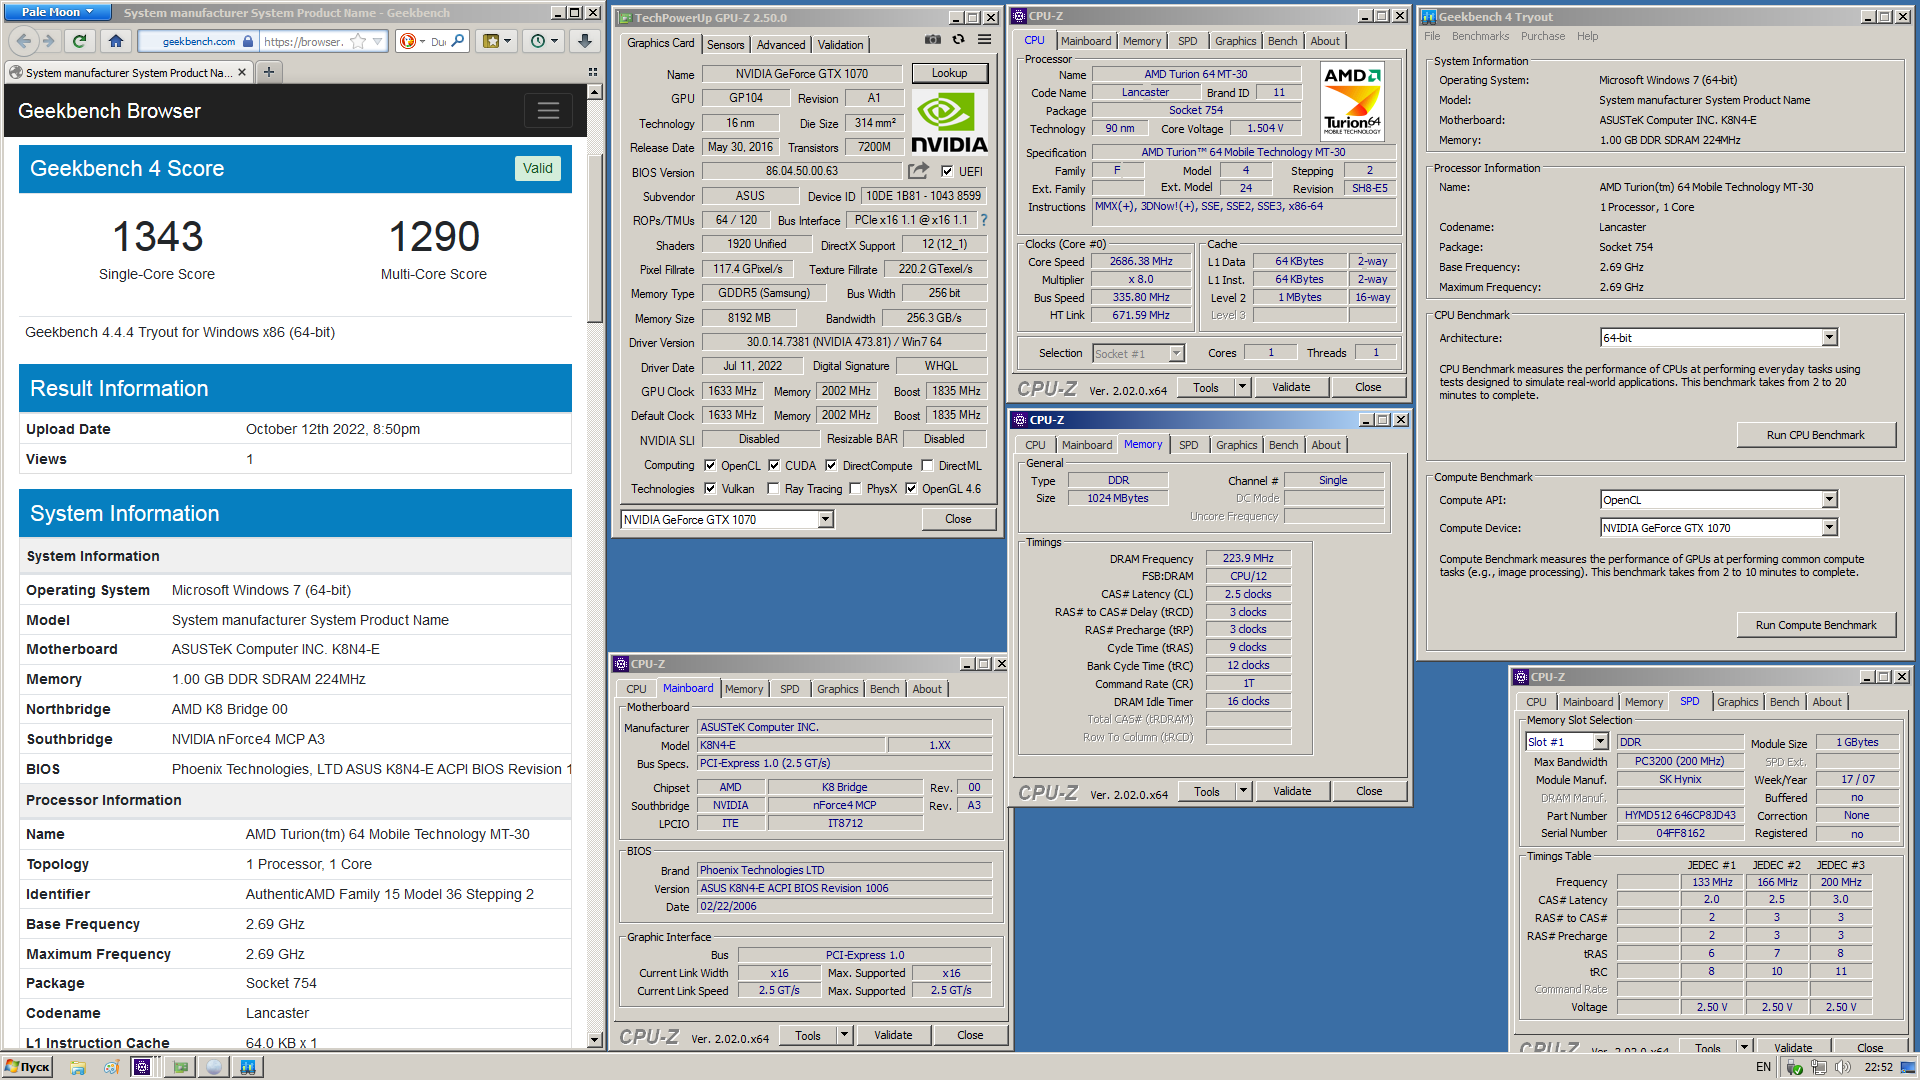Close the Geekbench browser tab
Viewport: 1920px width, 1080px height.
click(241, 72)
